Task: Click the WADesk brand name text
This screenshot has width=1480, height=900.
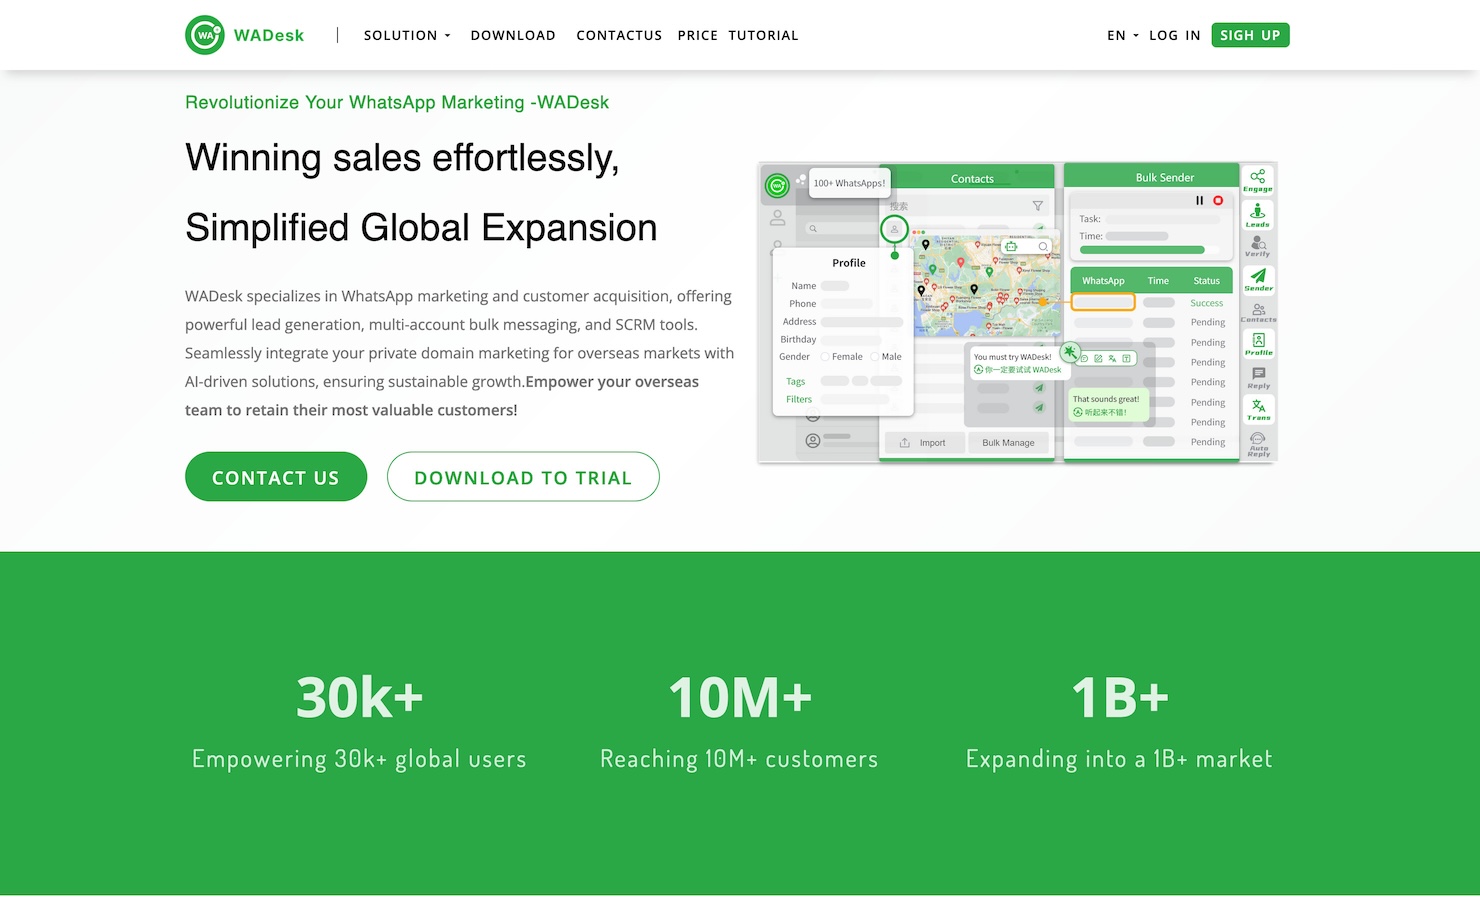Action: (x=269, y=35)
